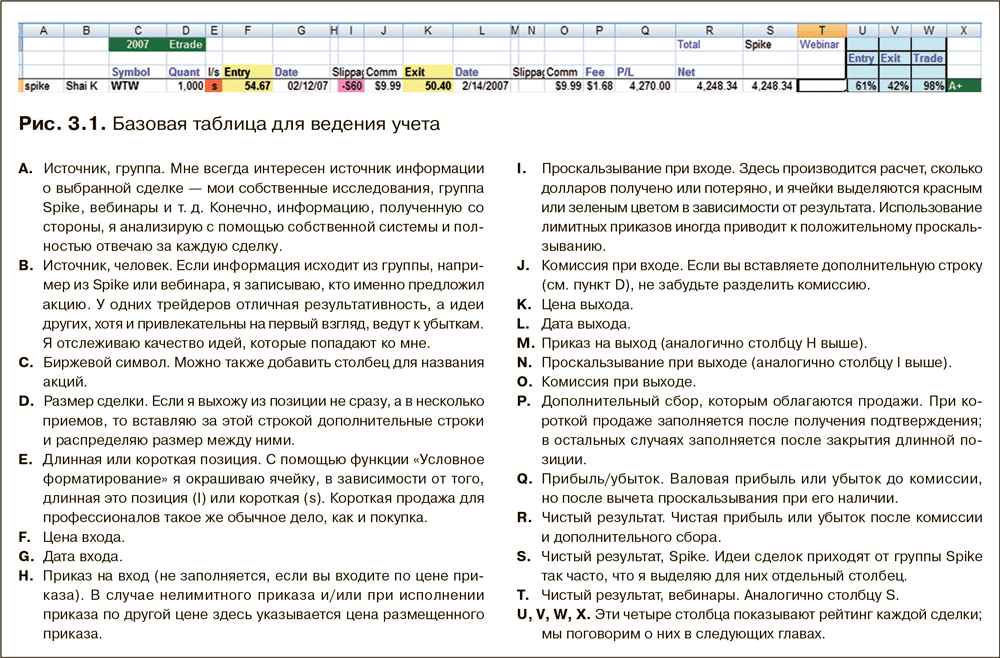Viewport: 1000px width, 658px height.
Task: Select the green 2007 cell
Action: [137, 45]
